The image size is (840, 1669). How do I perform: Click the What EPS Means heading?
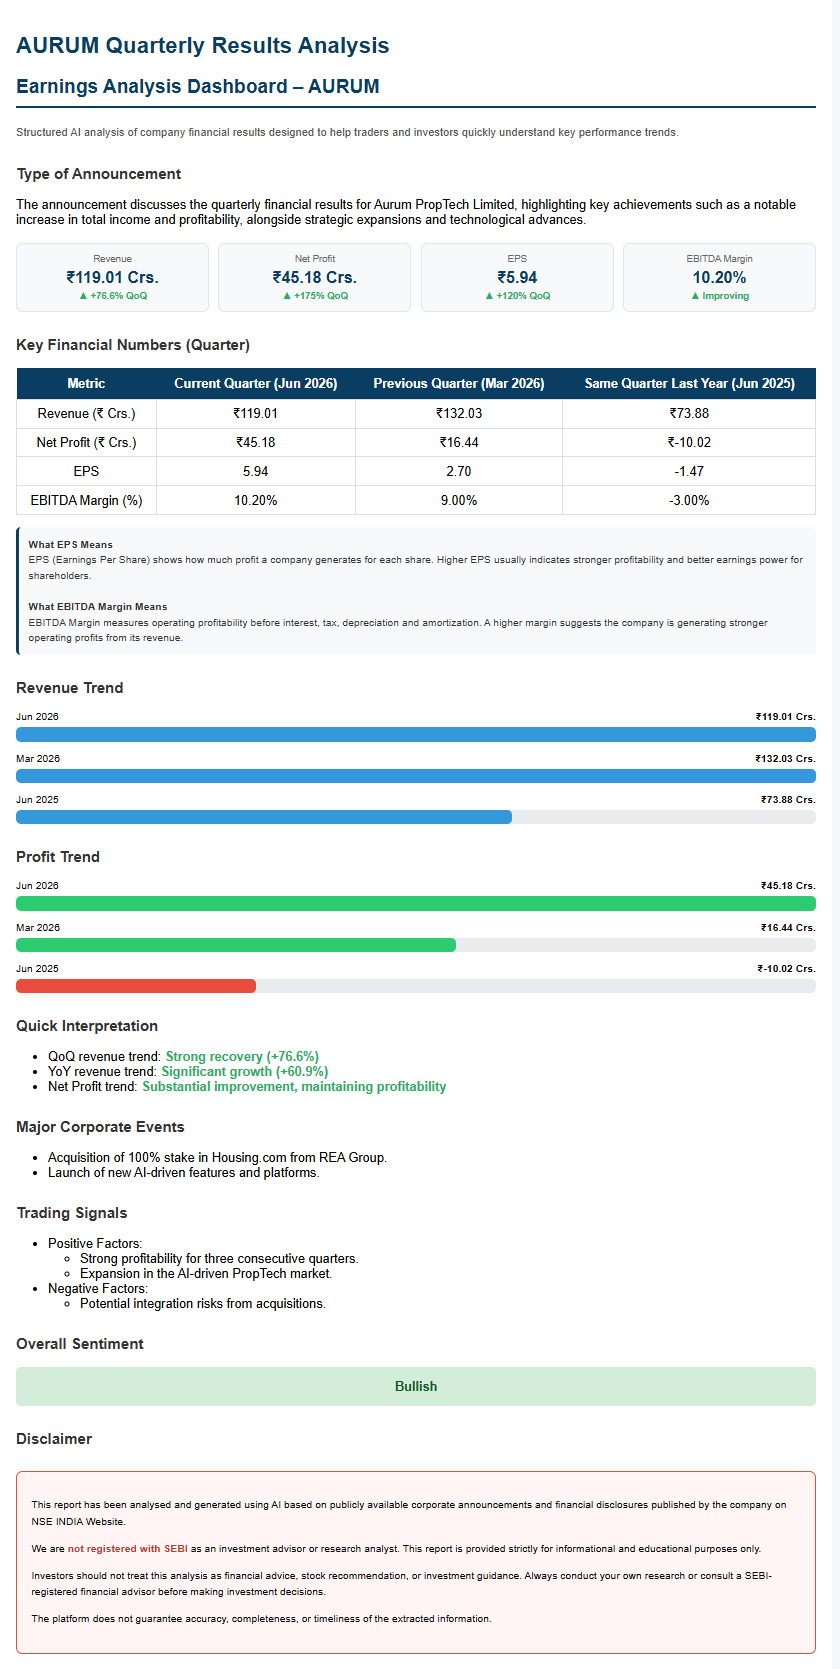tap(71, 545)
